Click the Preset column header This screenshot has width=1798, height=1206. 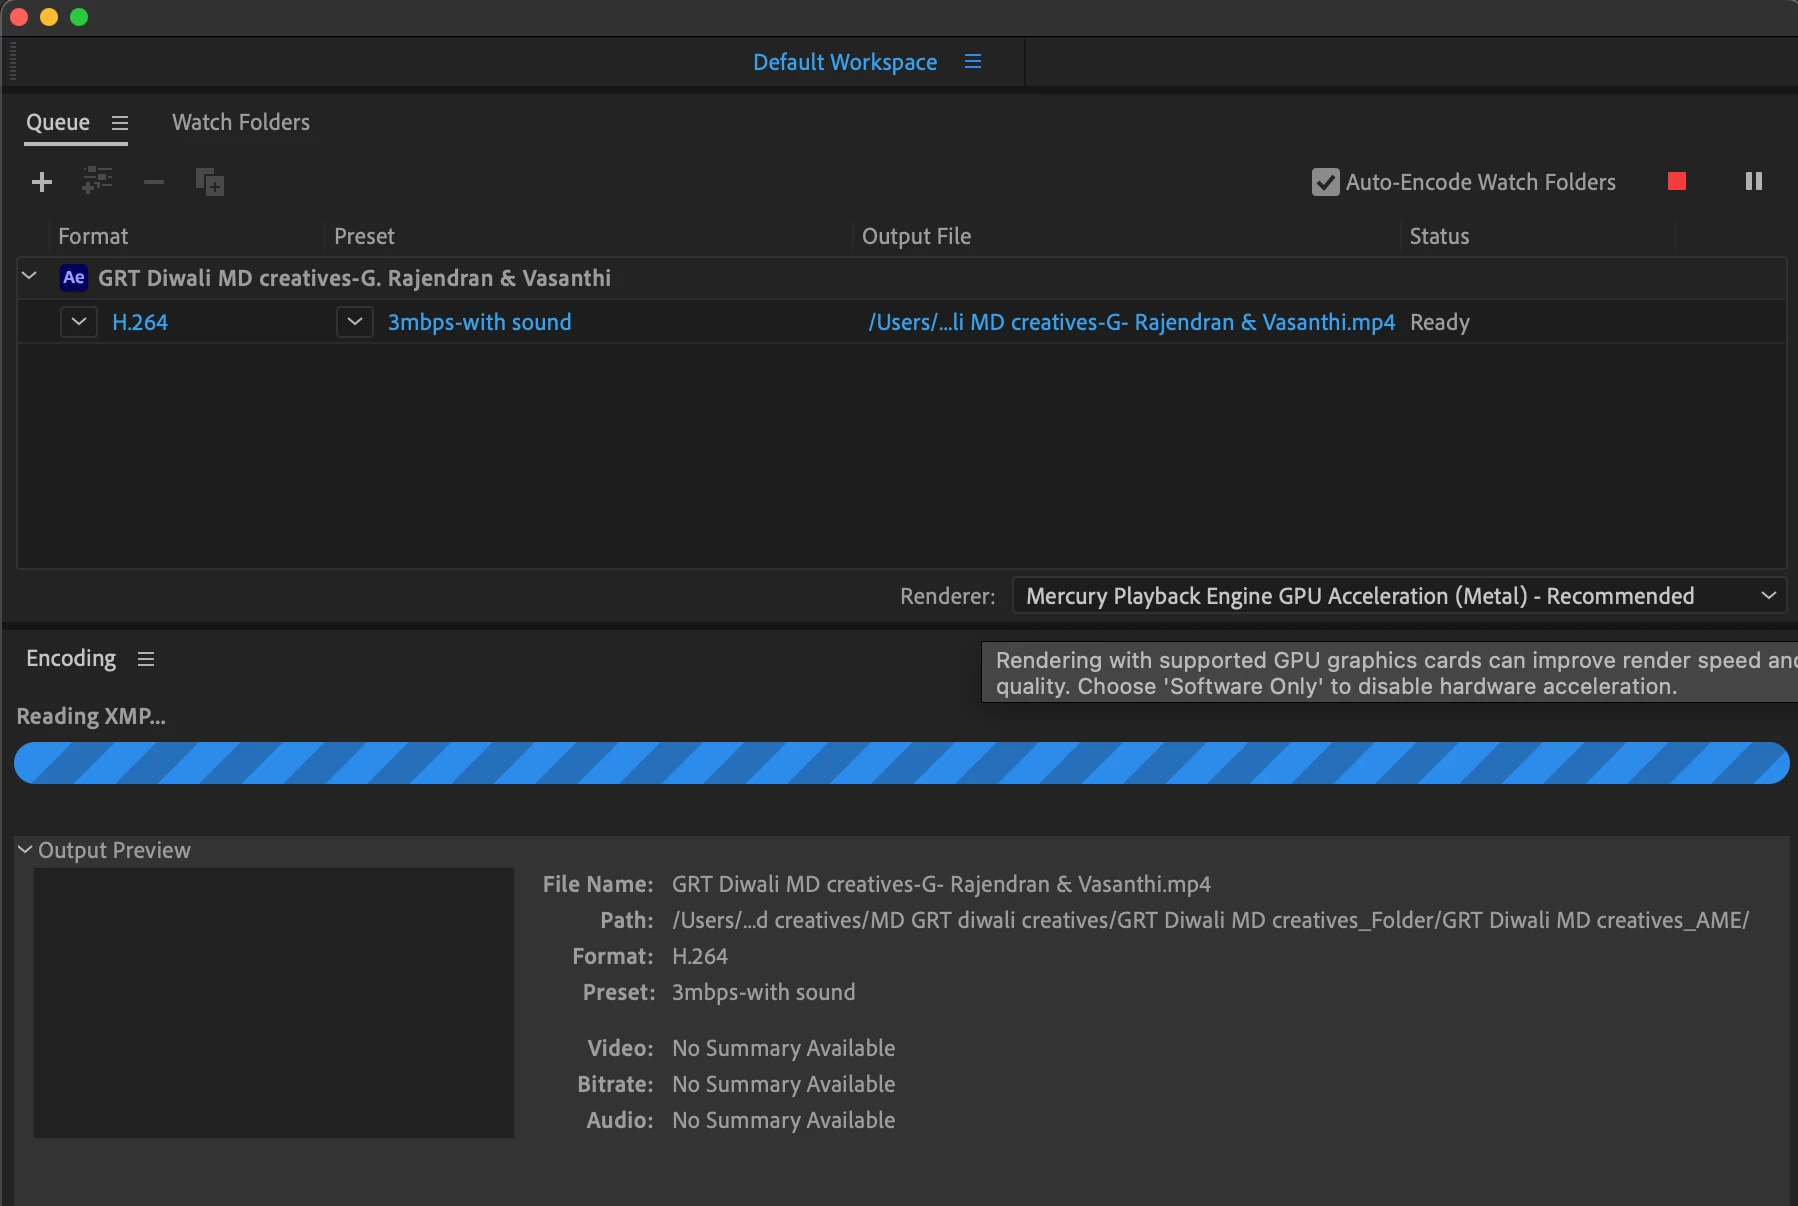pos(364,236)
